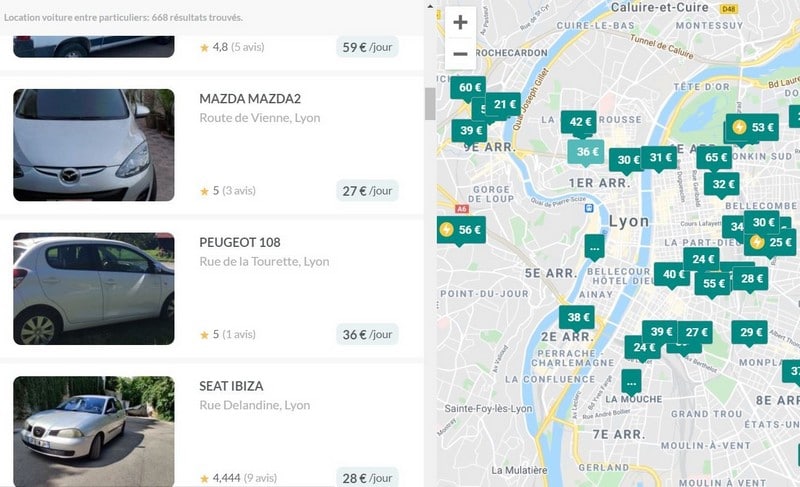
Task: Select the electric 53 € map marker
Action: pos(753,127)
